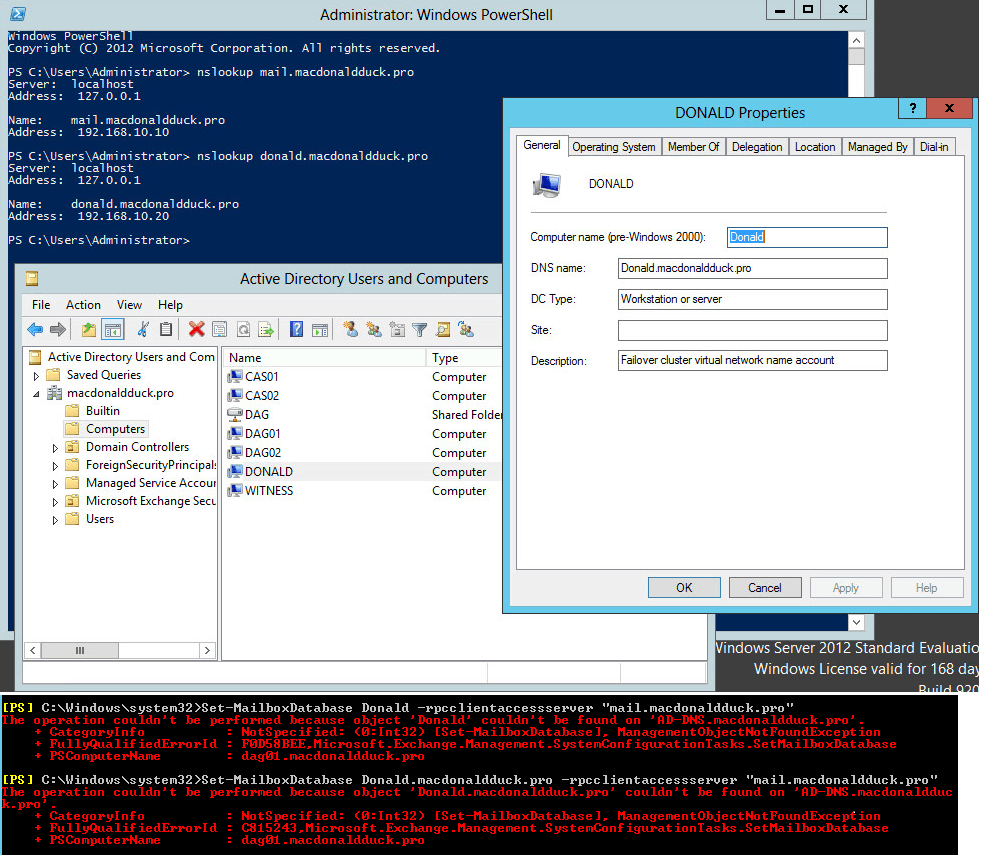
Task: Open the Action menu
Action: tap(83, 305)
